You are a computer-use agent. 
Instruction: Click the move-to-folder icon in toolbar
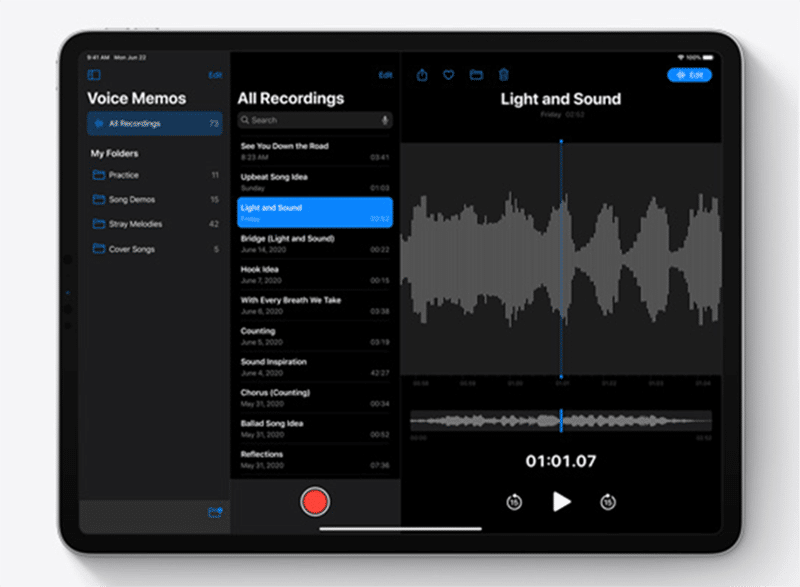476,75
